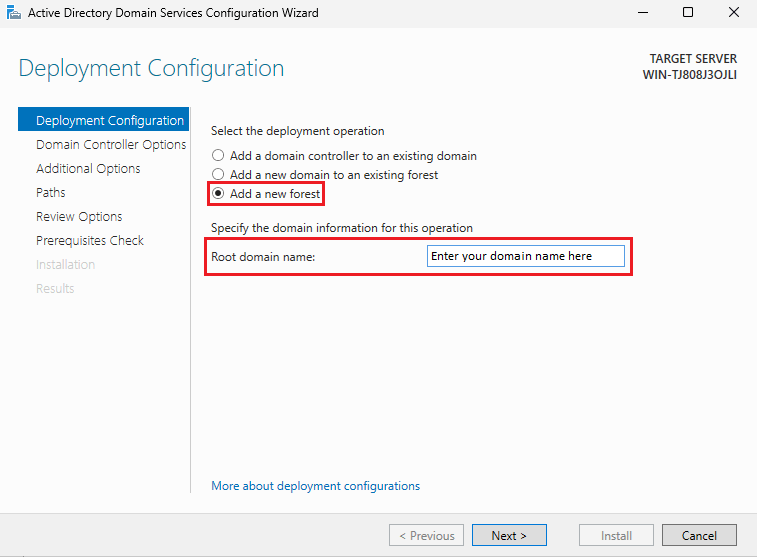Click the Root domain name text field
The width and height of the screenshot is (757, 557).
(526, 256)
